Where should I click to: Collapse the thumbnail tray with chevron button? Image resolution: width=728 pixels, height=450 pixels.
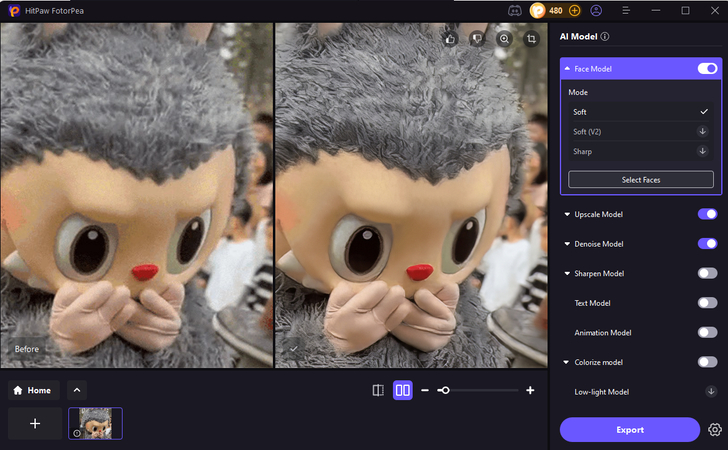tap(77, 390)
